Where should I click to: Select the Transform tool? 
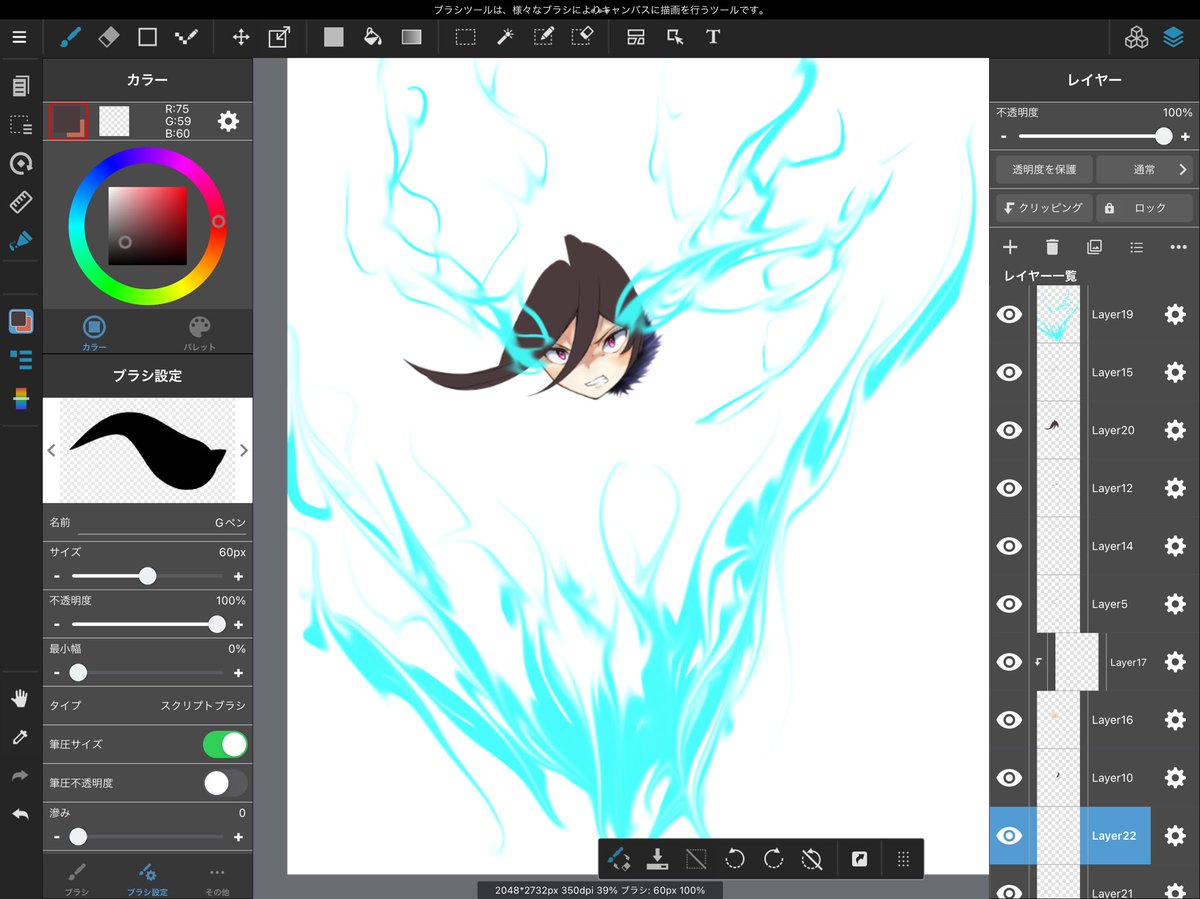[x=279, y=38]
